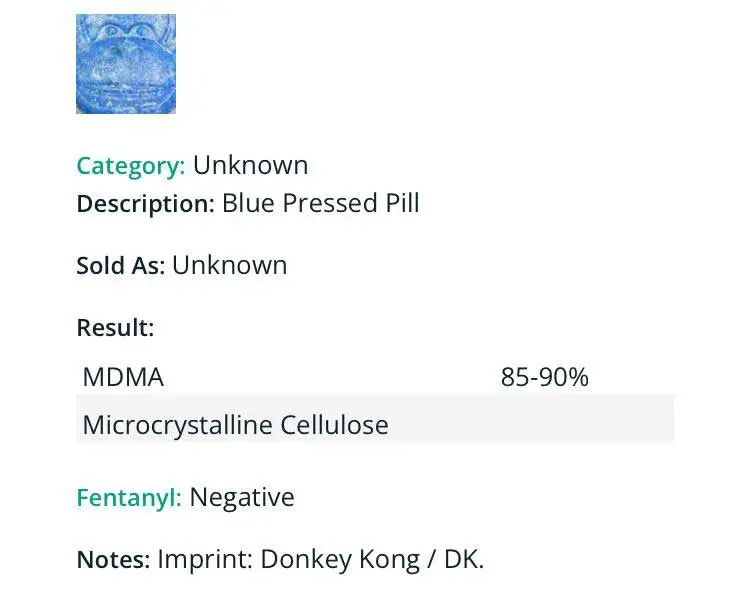Click the Notes label
This screenshot has height=596, width=750.
tap(113, 560)
